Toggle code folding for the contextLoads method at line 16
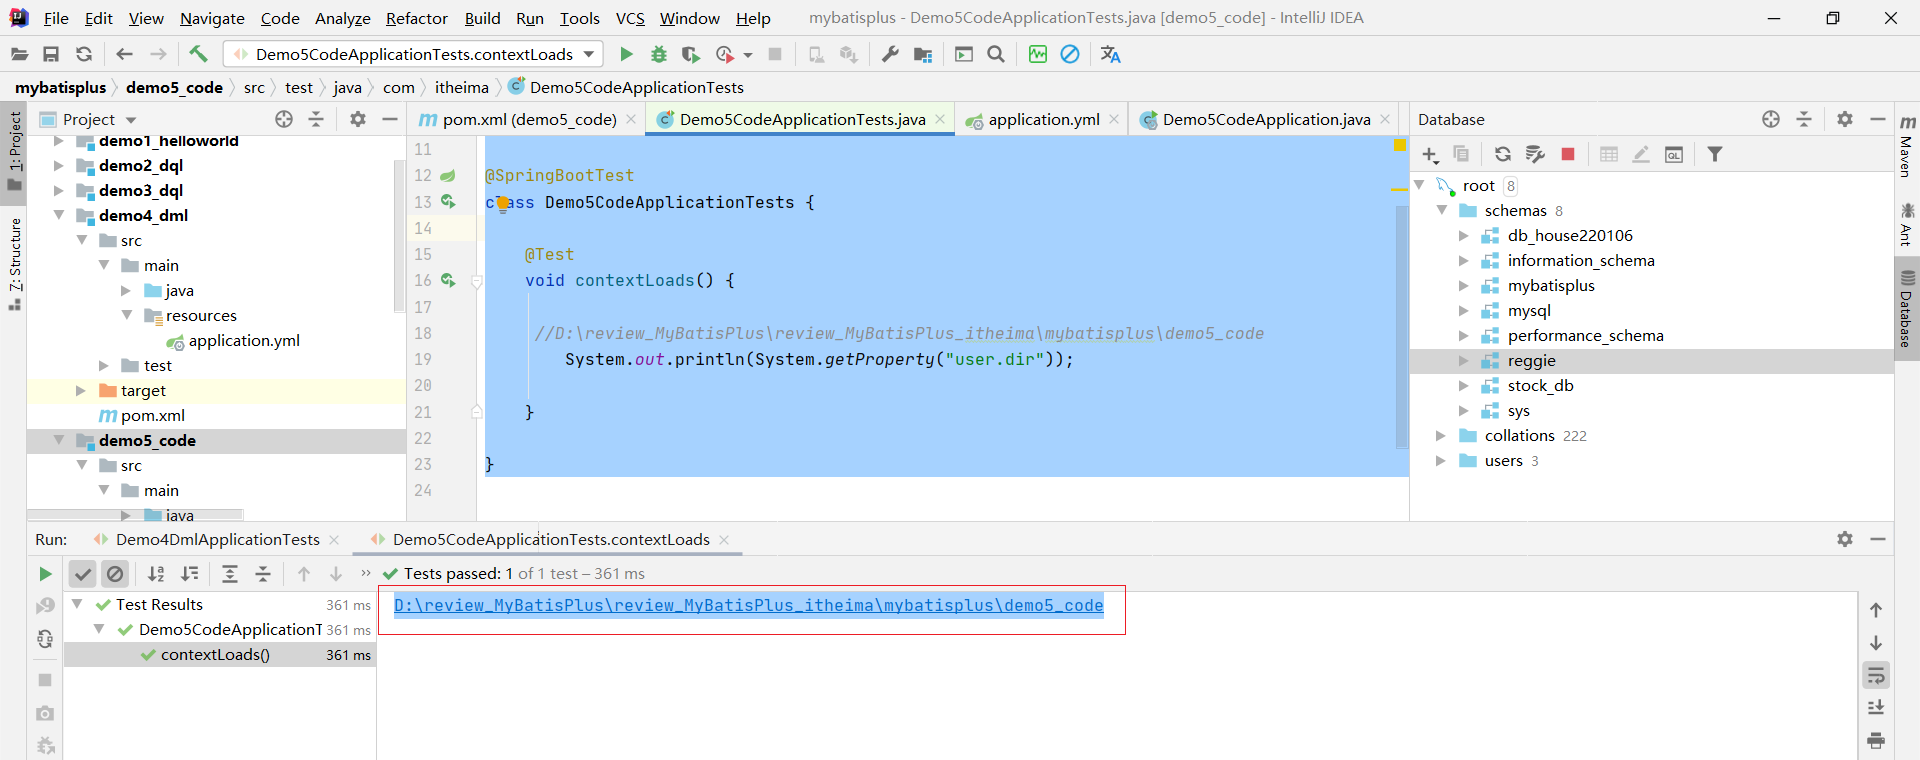The height and width of the screenshot is (760, 1920). click(x=477, y=282)
